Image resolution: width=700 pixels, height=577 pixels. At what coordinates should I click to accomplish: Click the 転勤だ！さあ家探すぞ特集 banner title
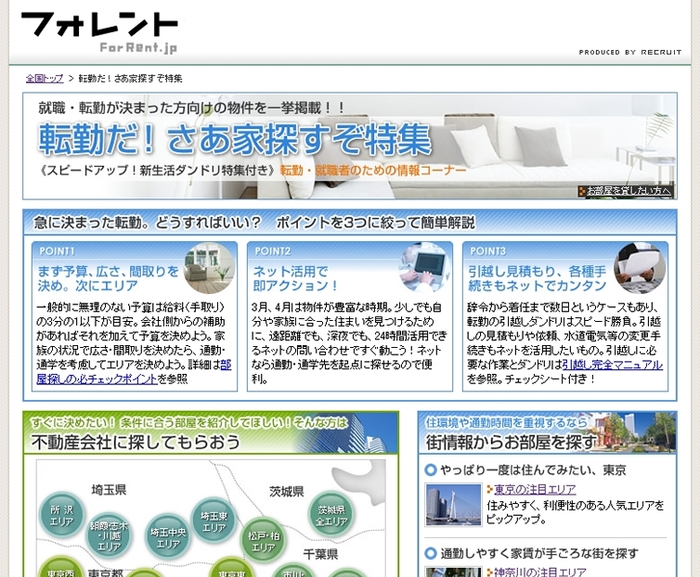click(x=235, y=139)
